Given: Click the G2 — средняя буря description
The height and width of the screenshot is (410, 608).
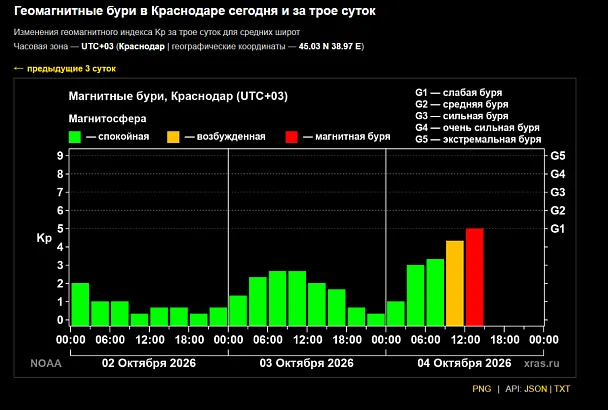Looking at the screenshot, I should tap(462, 104).
